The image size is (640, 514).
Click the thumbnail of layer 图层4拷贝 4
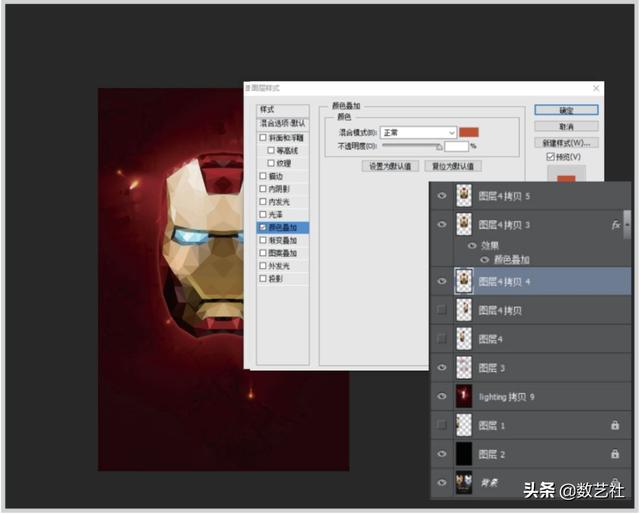point(464,281)
